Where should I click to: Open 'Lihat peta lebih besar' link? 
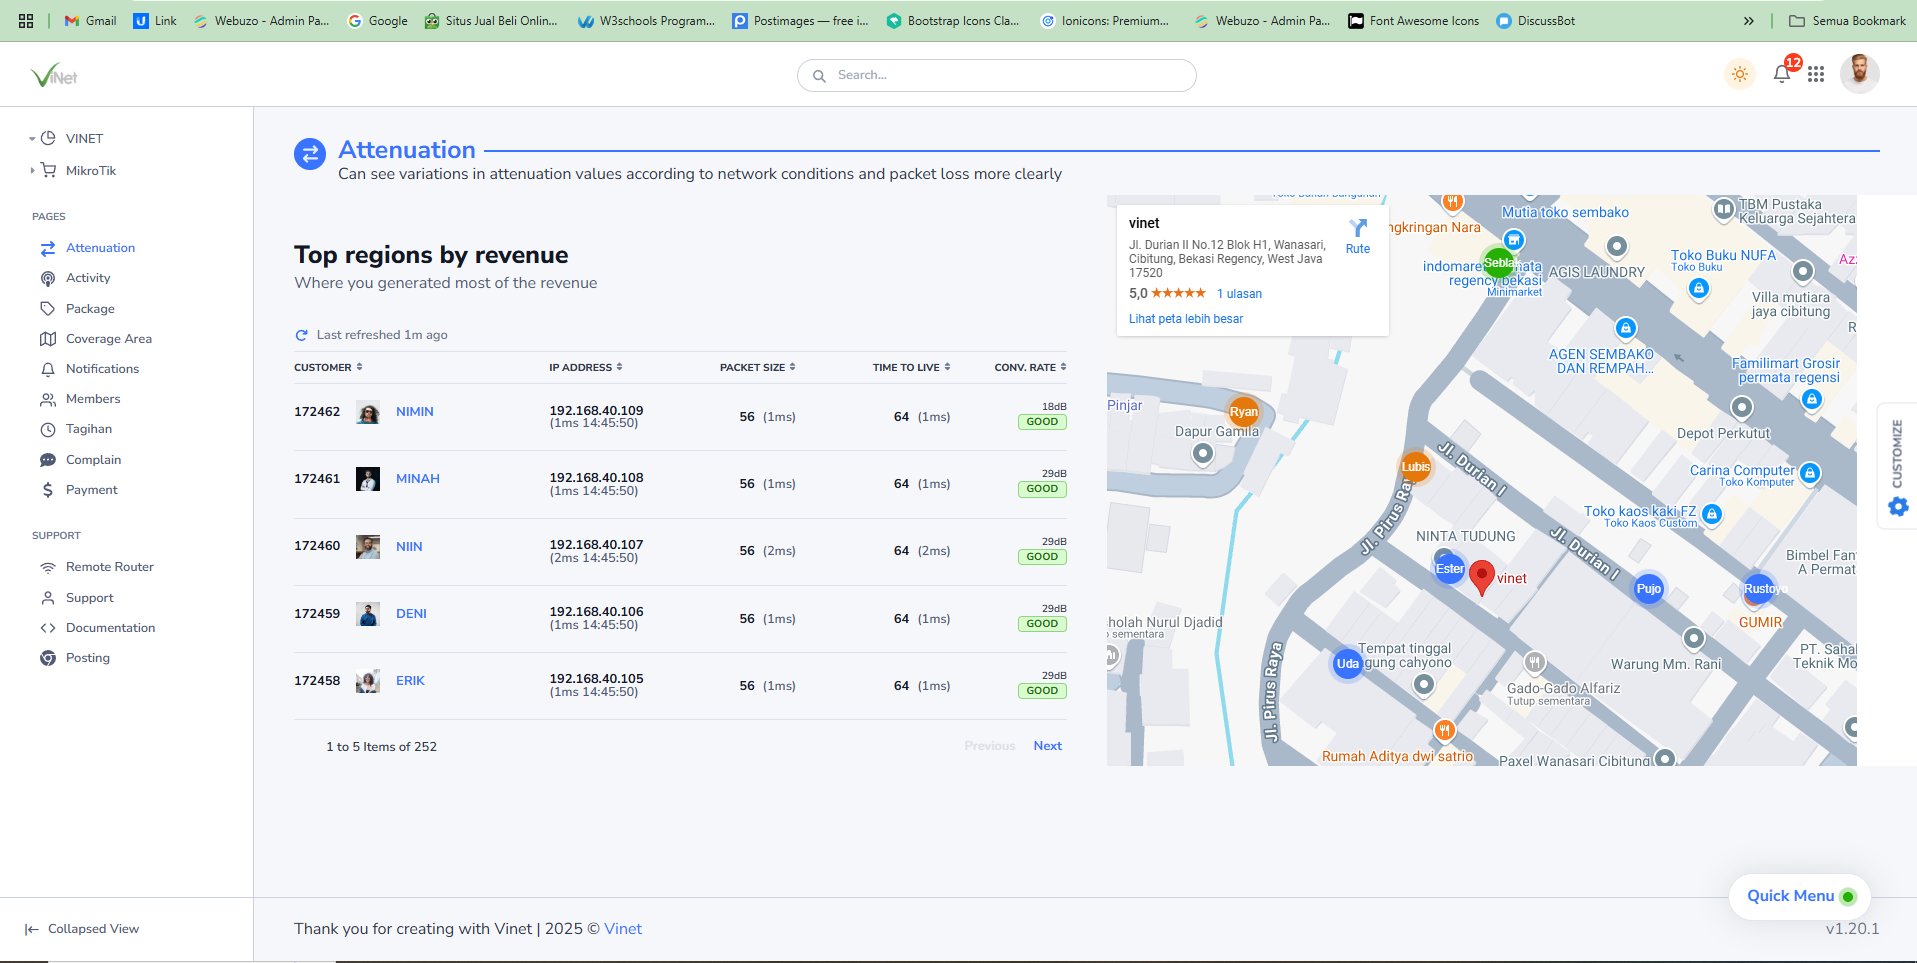[x=1186, y=319]
